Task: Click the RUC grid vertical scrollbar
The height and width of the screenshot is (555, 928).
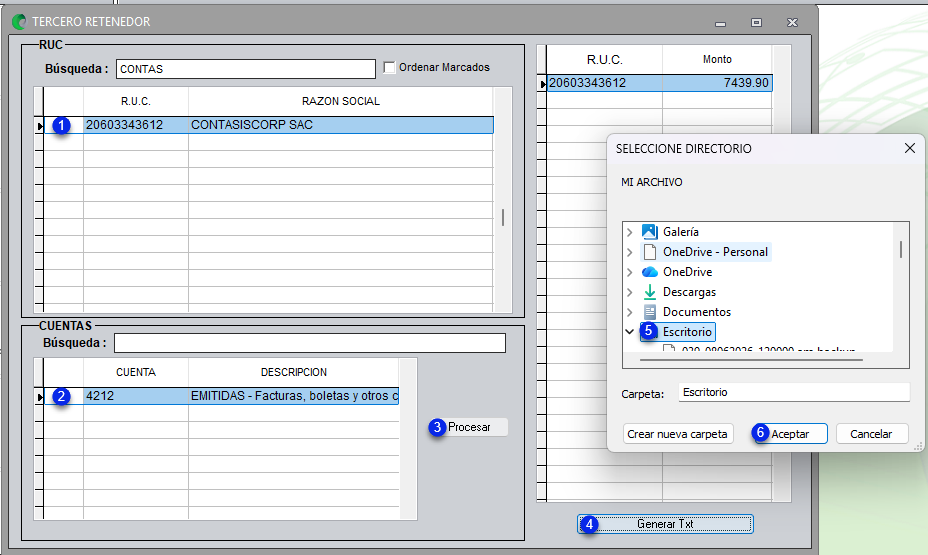Action: [x=502, y=217]
